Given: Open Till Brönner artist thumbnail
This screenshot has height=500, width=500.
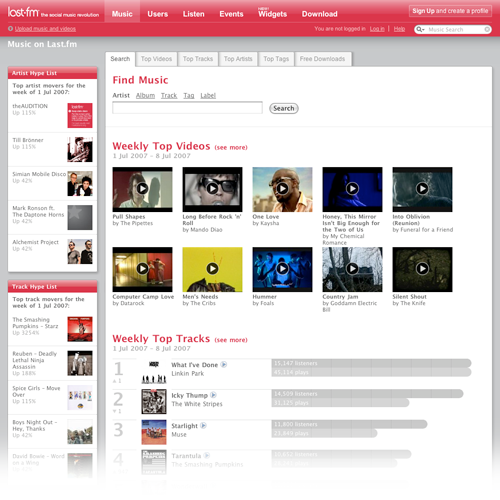Looking at the screenshot, I should [x=80, y=150].
